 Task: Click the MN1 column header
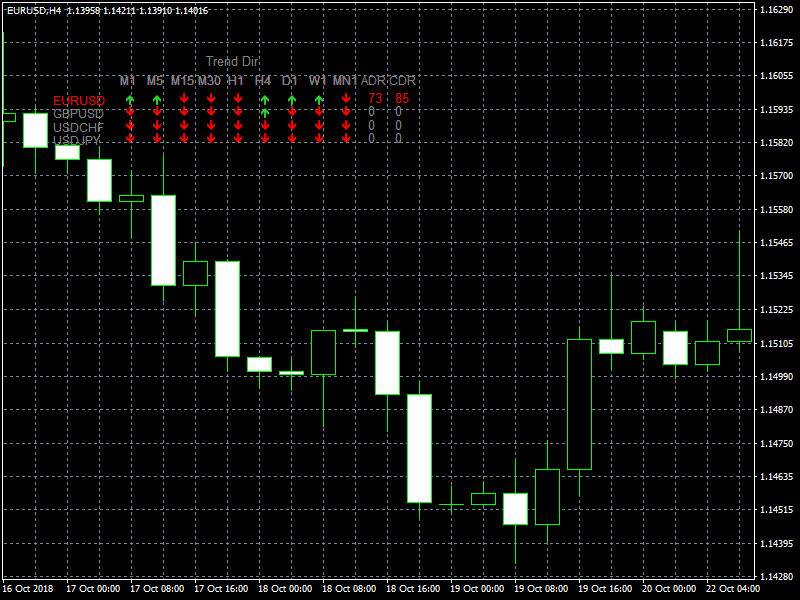pyautogui.click(x=345, y=81)
